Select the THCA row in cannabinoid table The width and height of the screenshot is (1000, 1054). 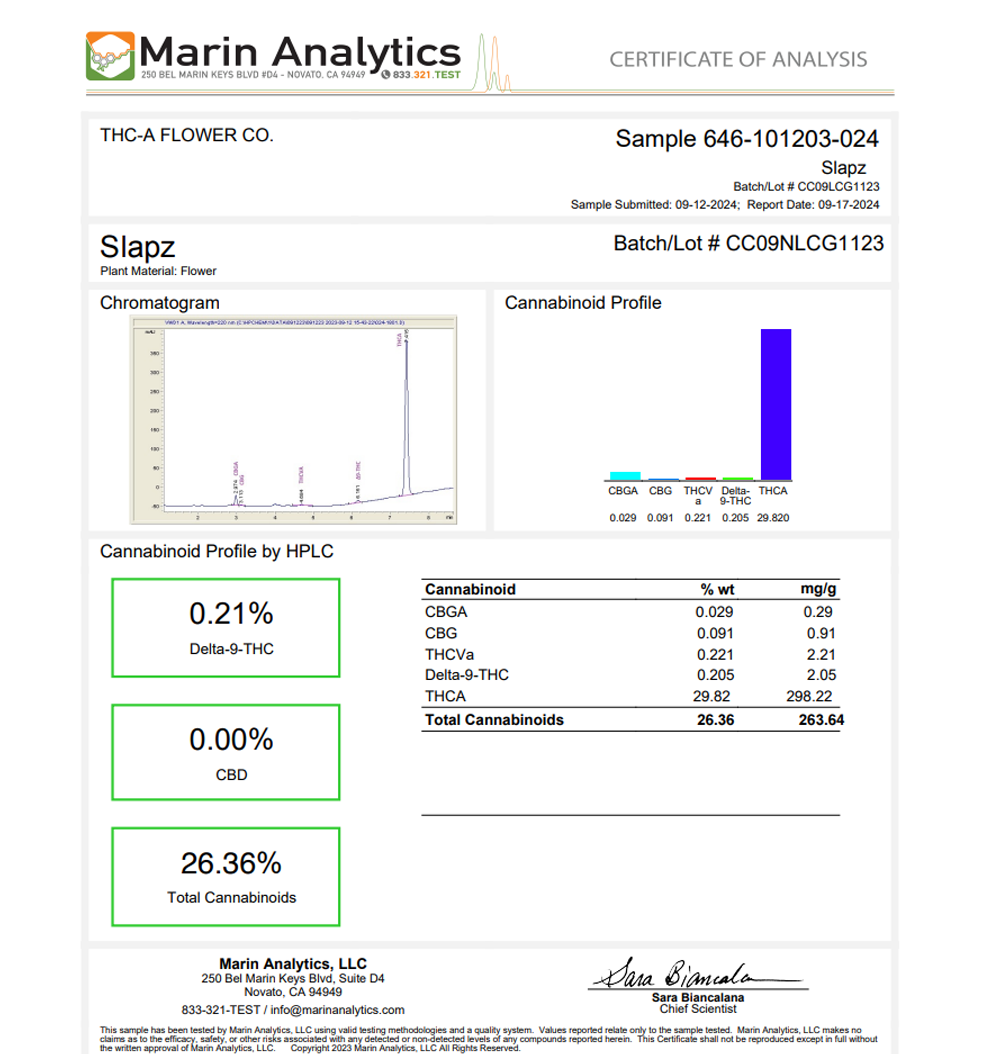click(x=630, y=696)
